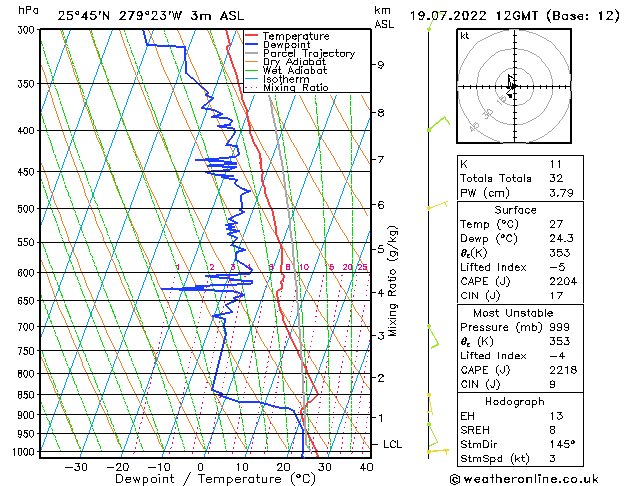Click the 'km ASL' altitude axis header
Screen dimensions: 629x486
click(x=384, y=17)
